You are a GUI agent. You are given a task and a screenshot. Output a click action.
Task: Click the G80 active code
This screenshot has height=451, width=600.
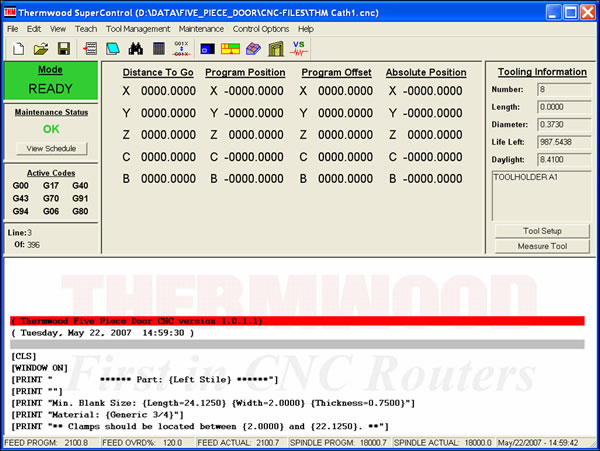tap(80, 212)
